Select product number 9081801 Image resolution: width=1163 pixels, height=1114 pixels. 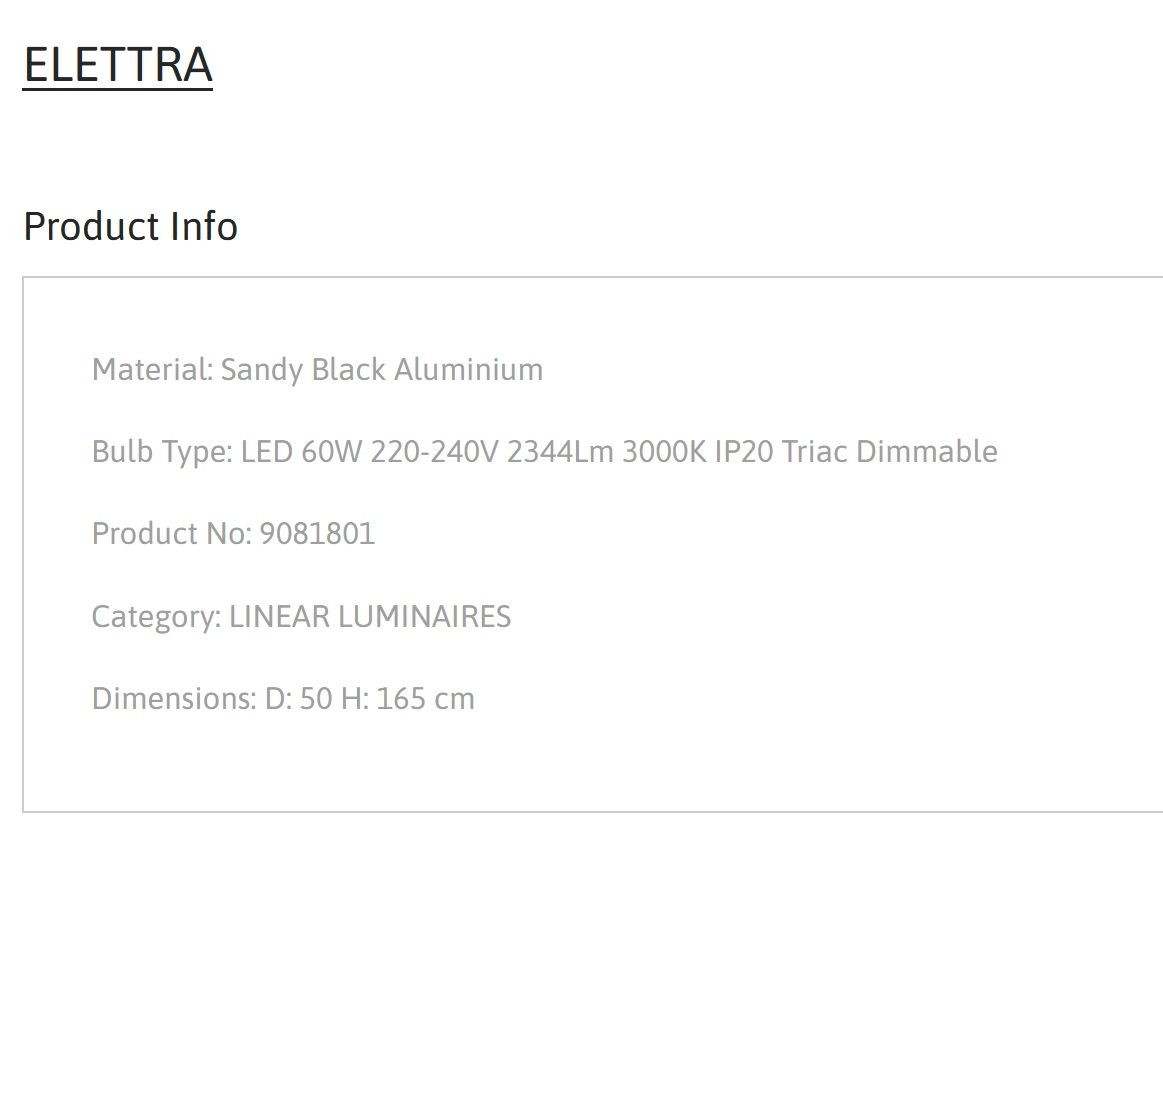317,534
